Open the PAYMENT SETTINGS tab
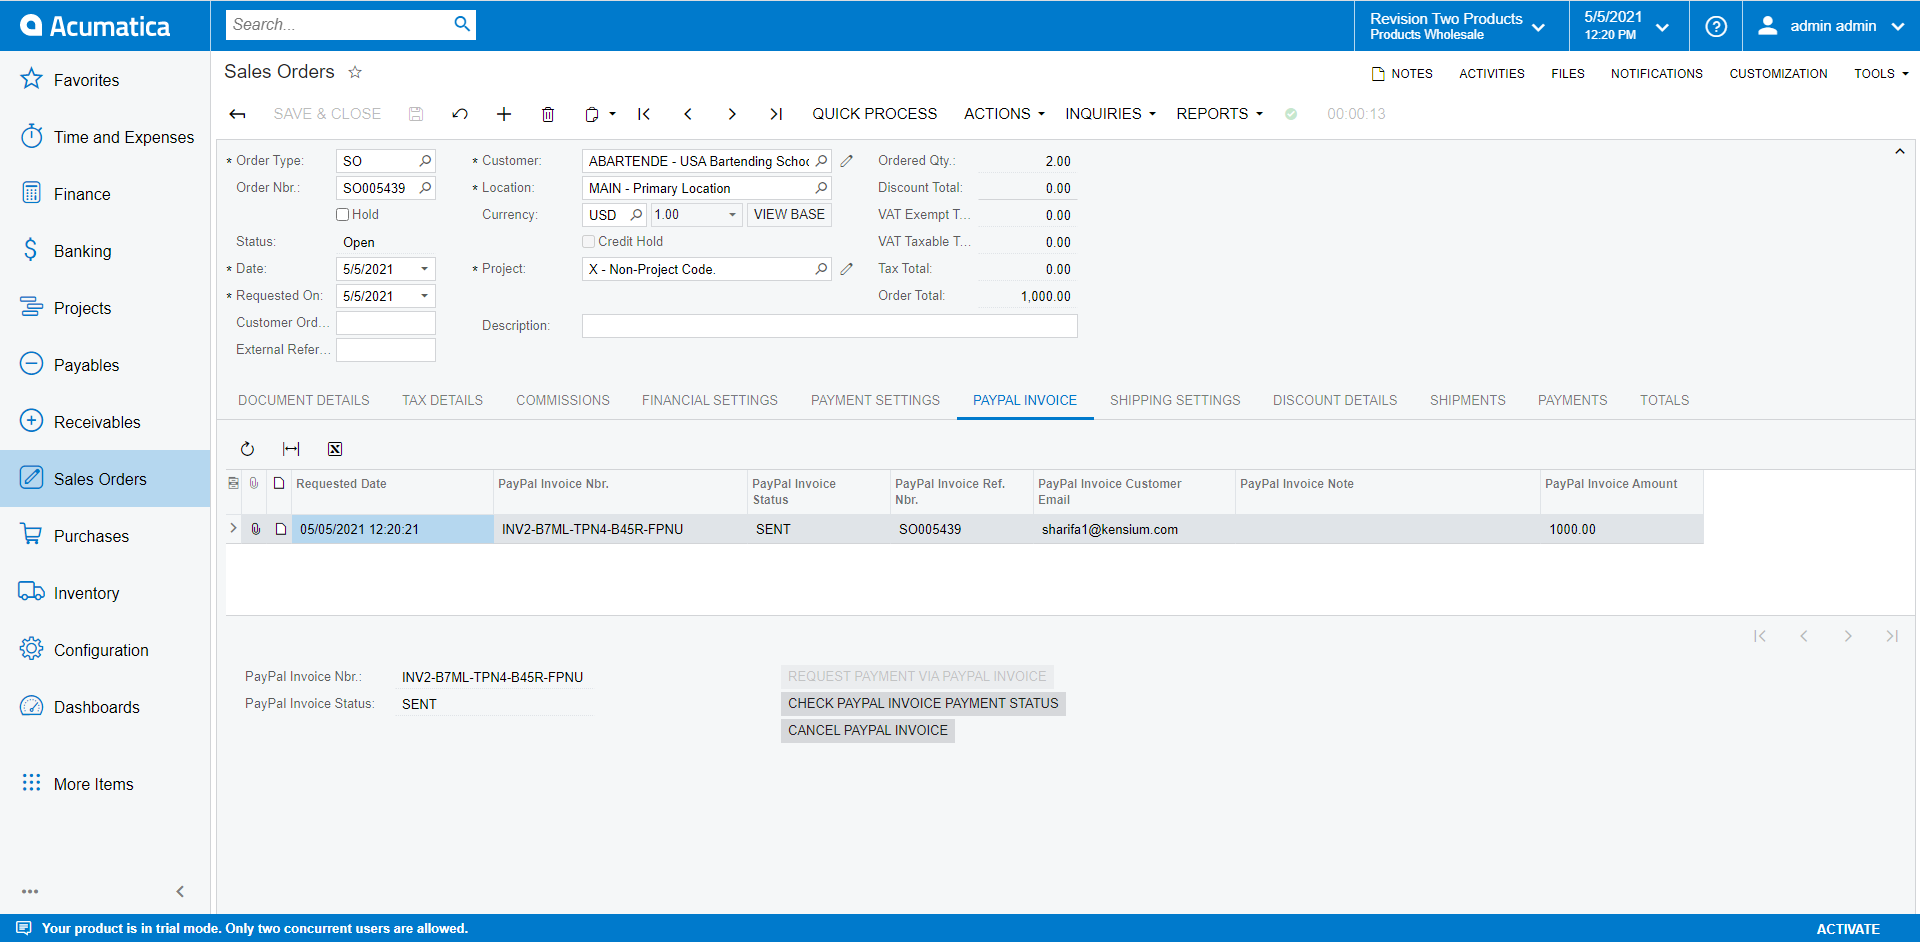1920x942 pixels. click(x=875, y=400)
